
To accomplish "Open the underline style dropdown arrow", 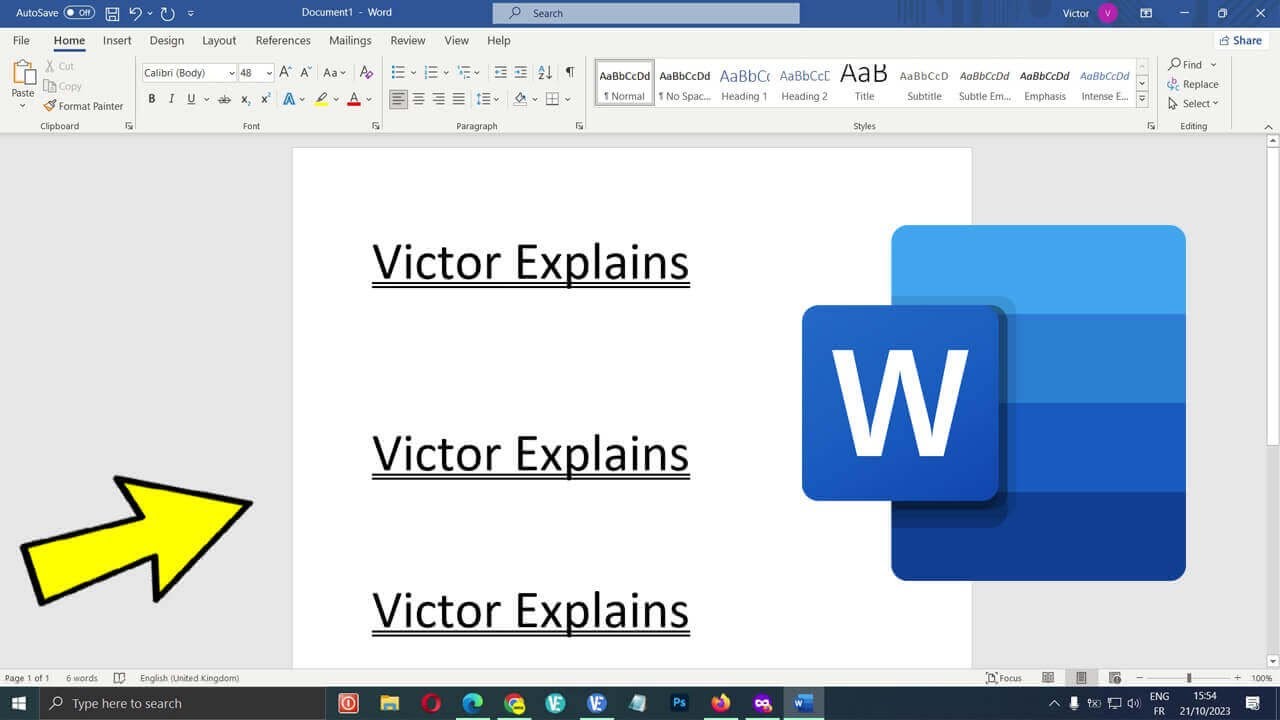I will [x=206, y=99].
